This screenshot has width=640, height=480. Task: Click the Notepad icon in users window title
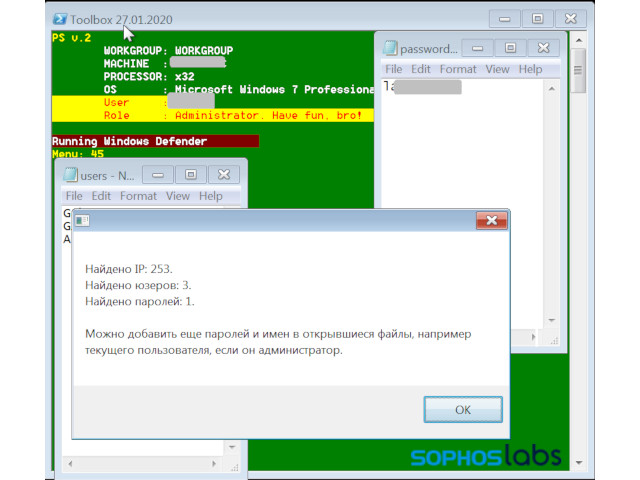pos(68,175)
